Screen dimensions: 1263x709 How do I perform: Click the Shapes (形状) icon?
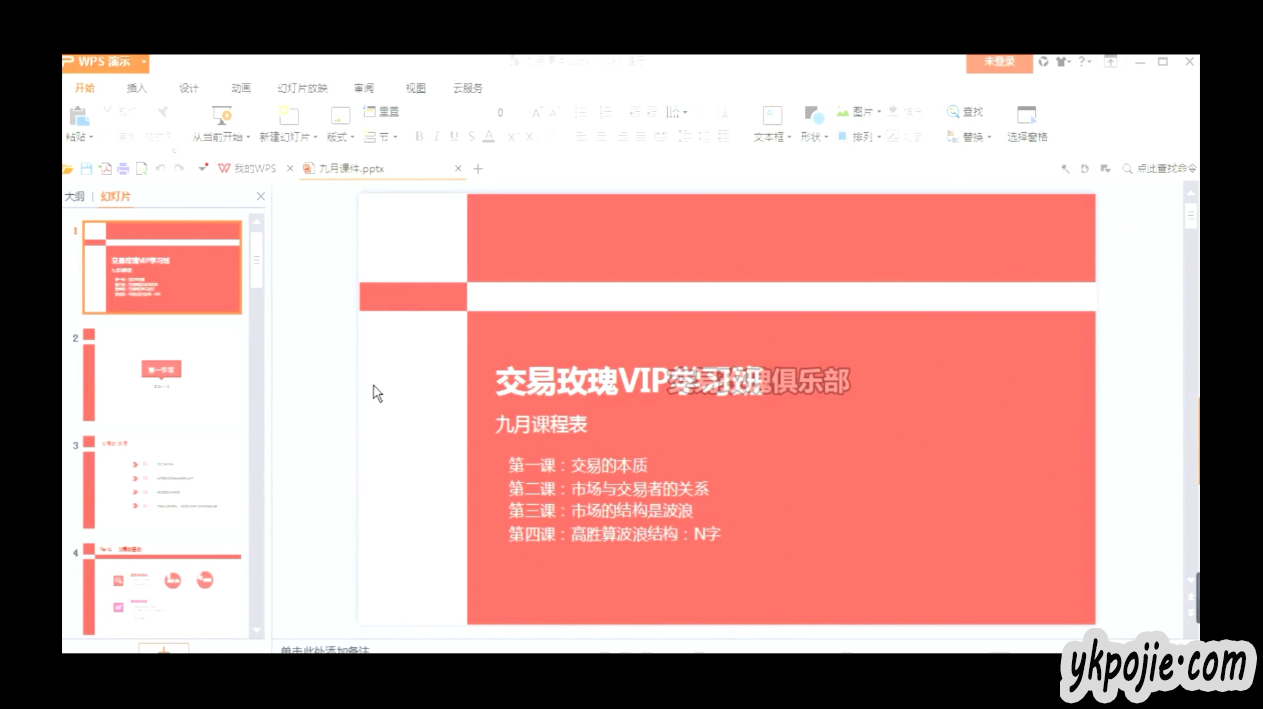click(x=813, y=115)
